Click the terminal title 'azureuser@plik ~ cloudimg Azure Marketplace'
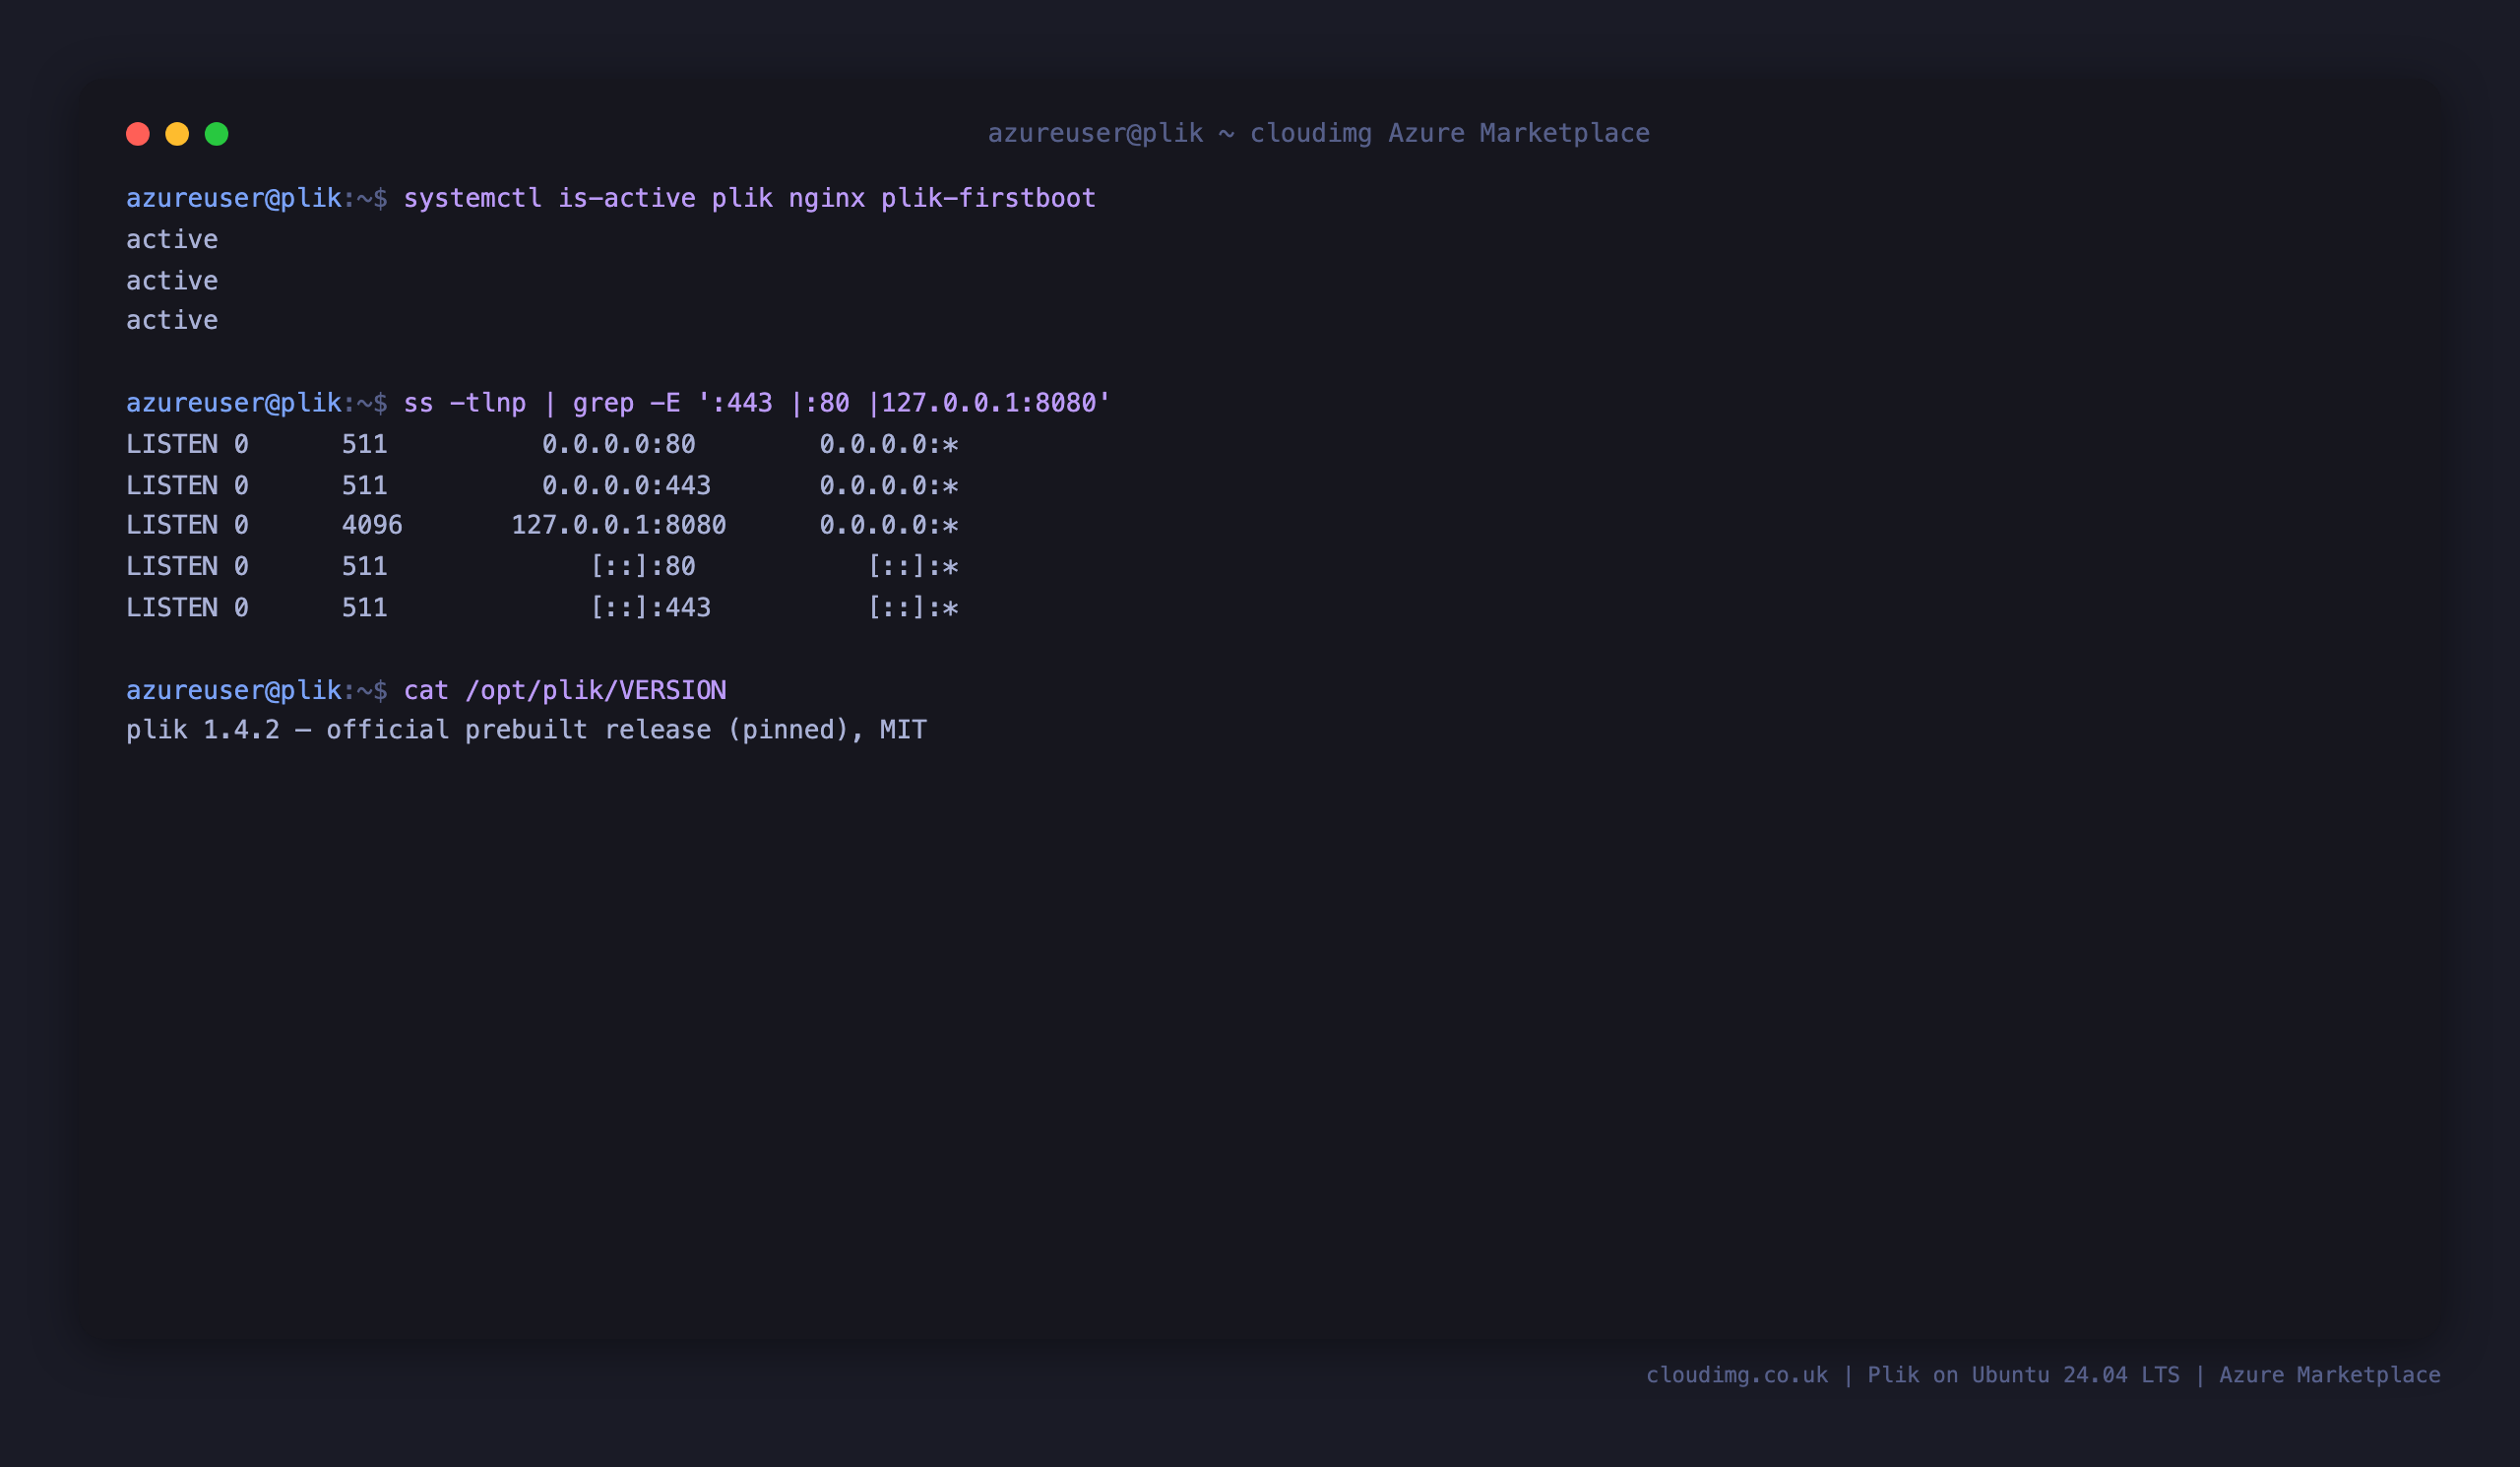The width and height of the screenshot is (2520, 1467). [1319, 133]
